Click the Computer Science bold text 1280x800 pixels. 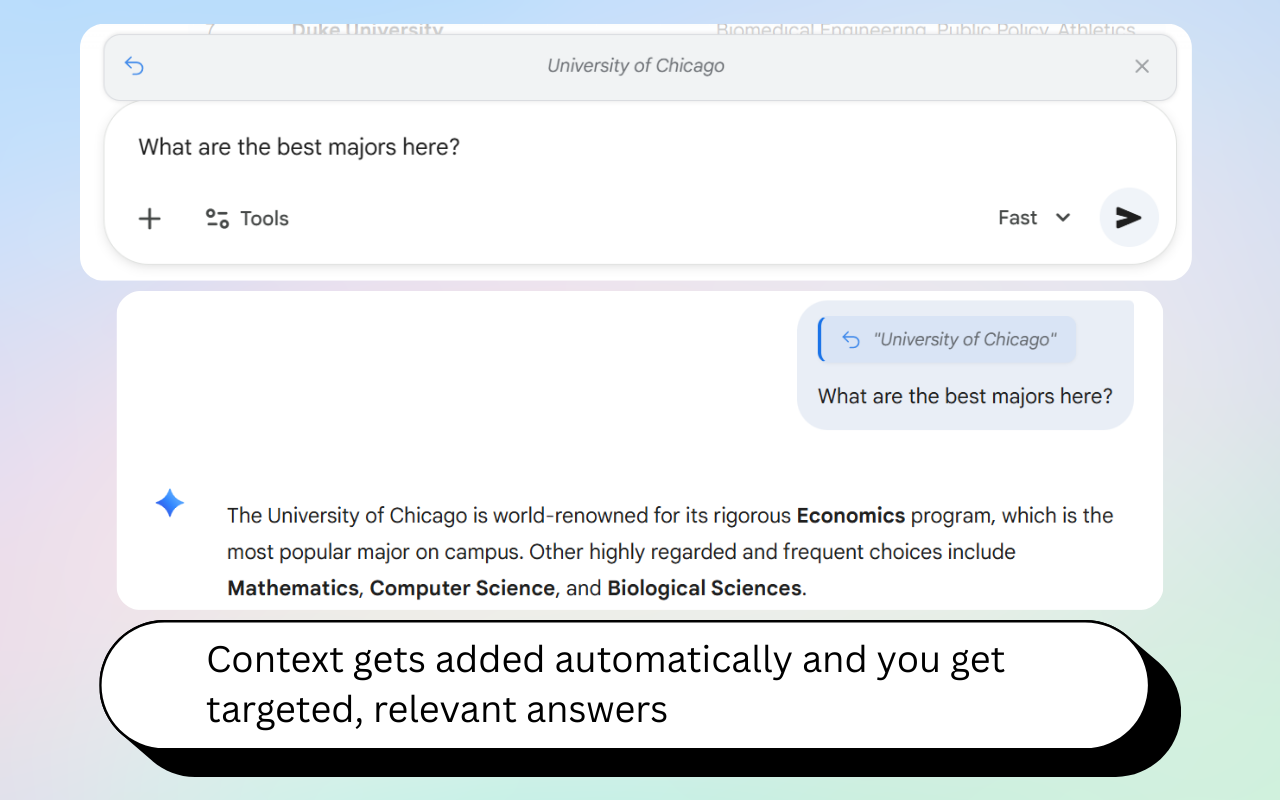(462, 588)
